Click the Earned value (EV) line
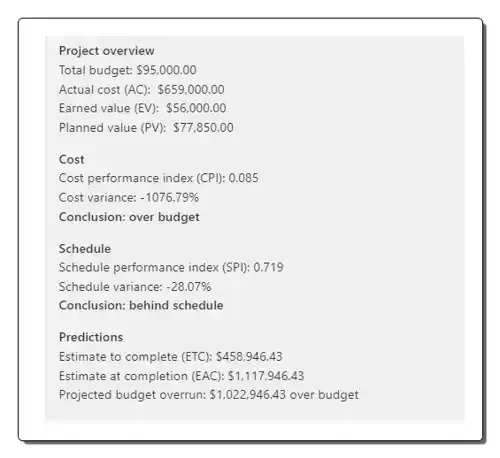This screenshot has height=458, width=500. (x=143, y=108)
